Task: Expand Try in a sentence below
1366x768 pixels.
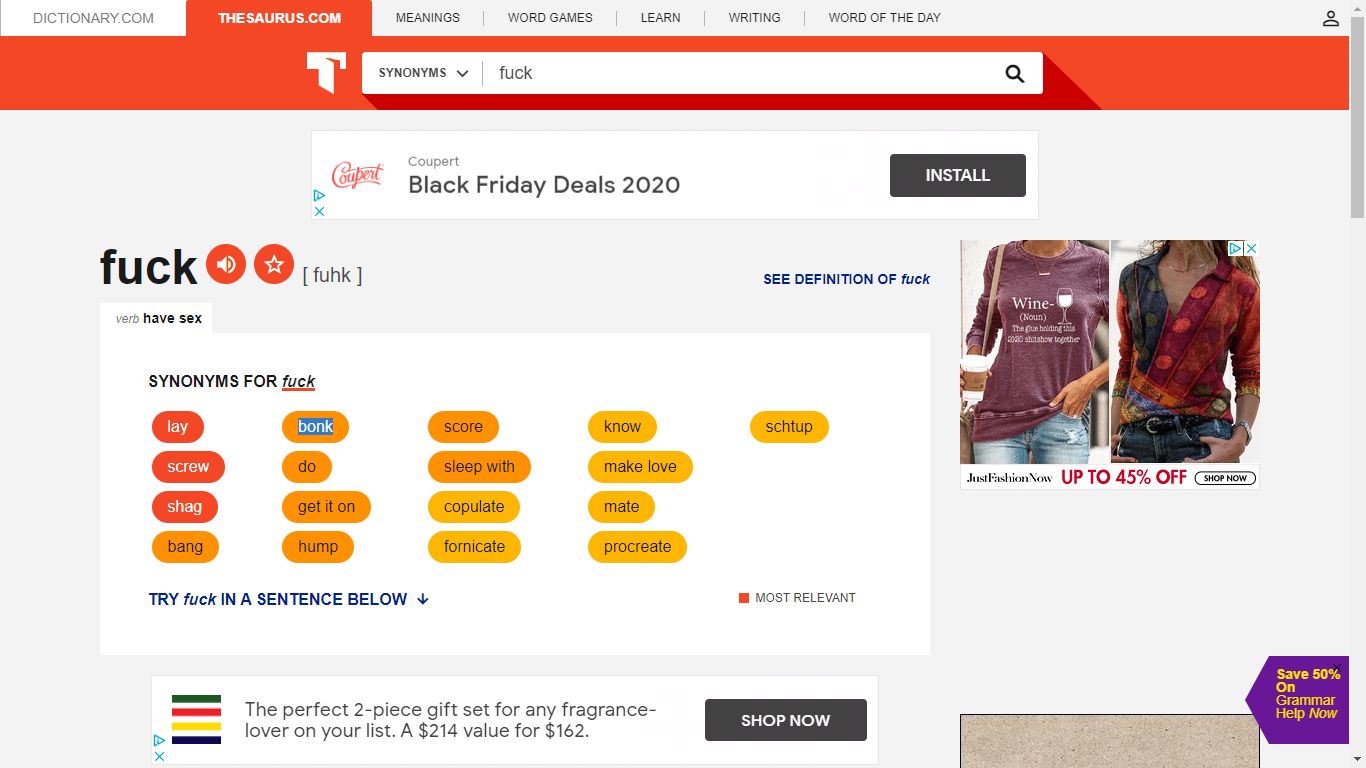Action: point(278,599)
